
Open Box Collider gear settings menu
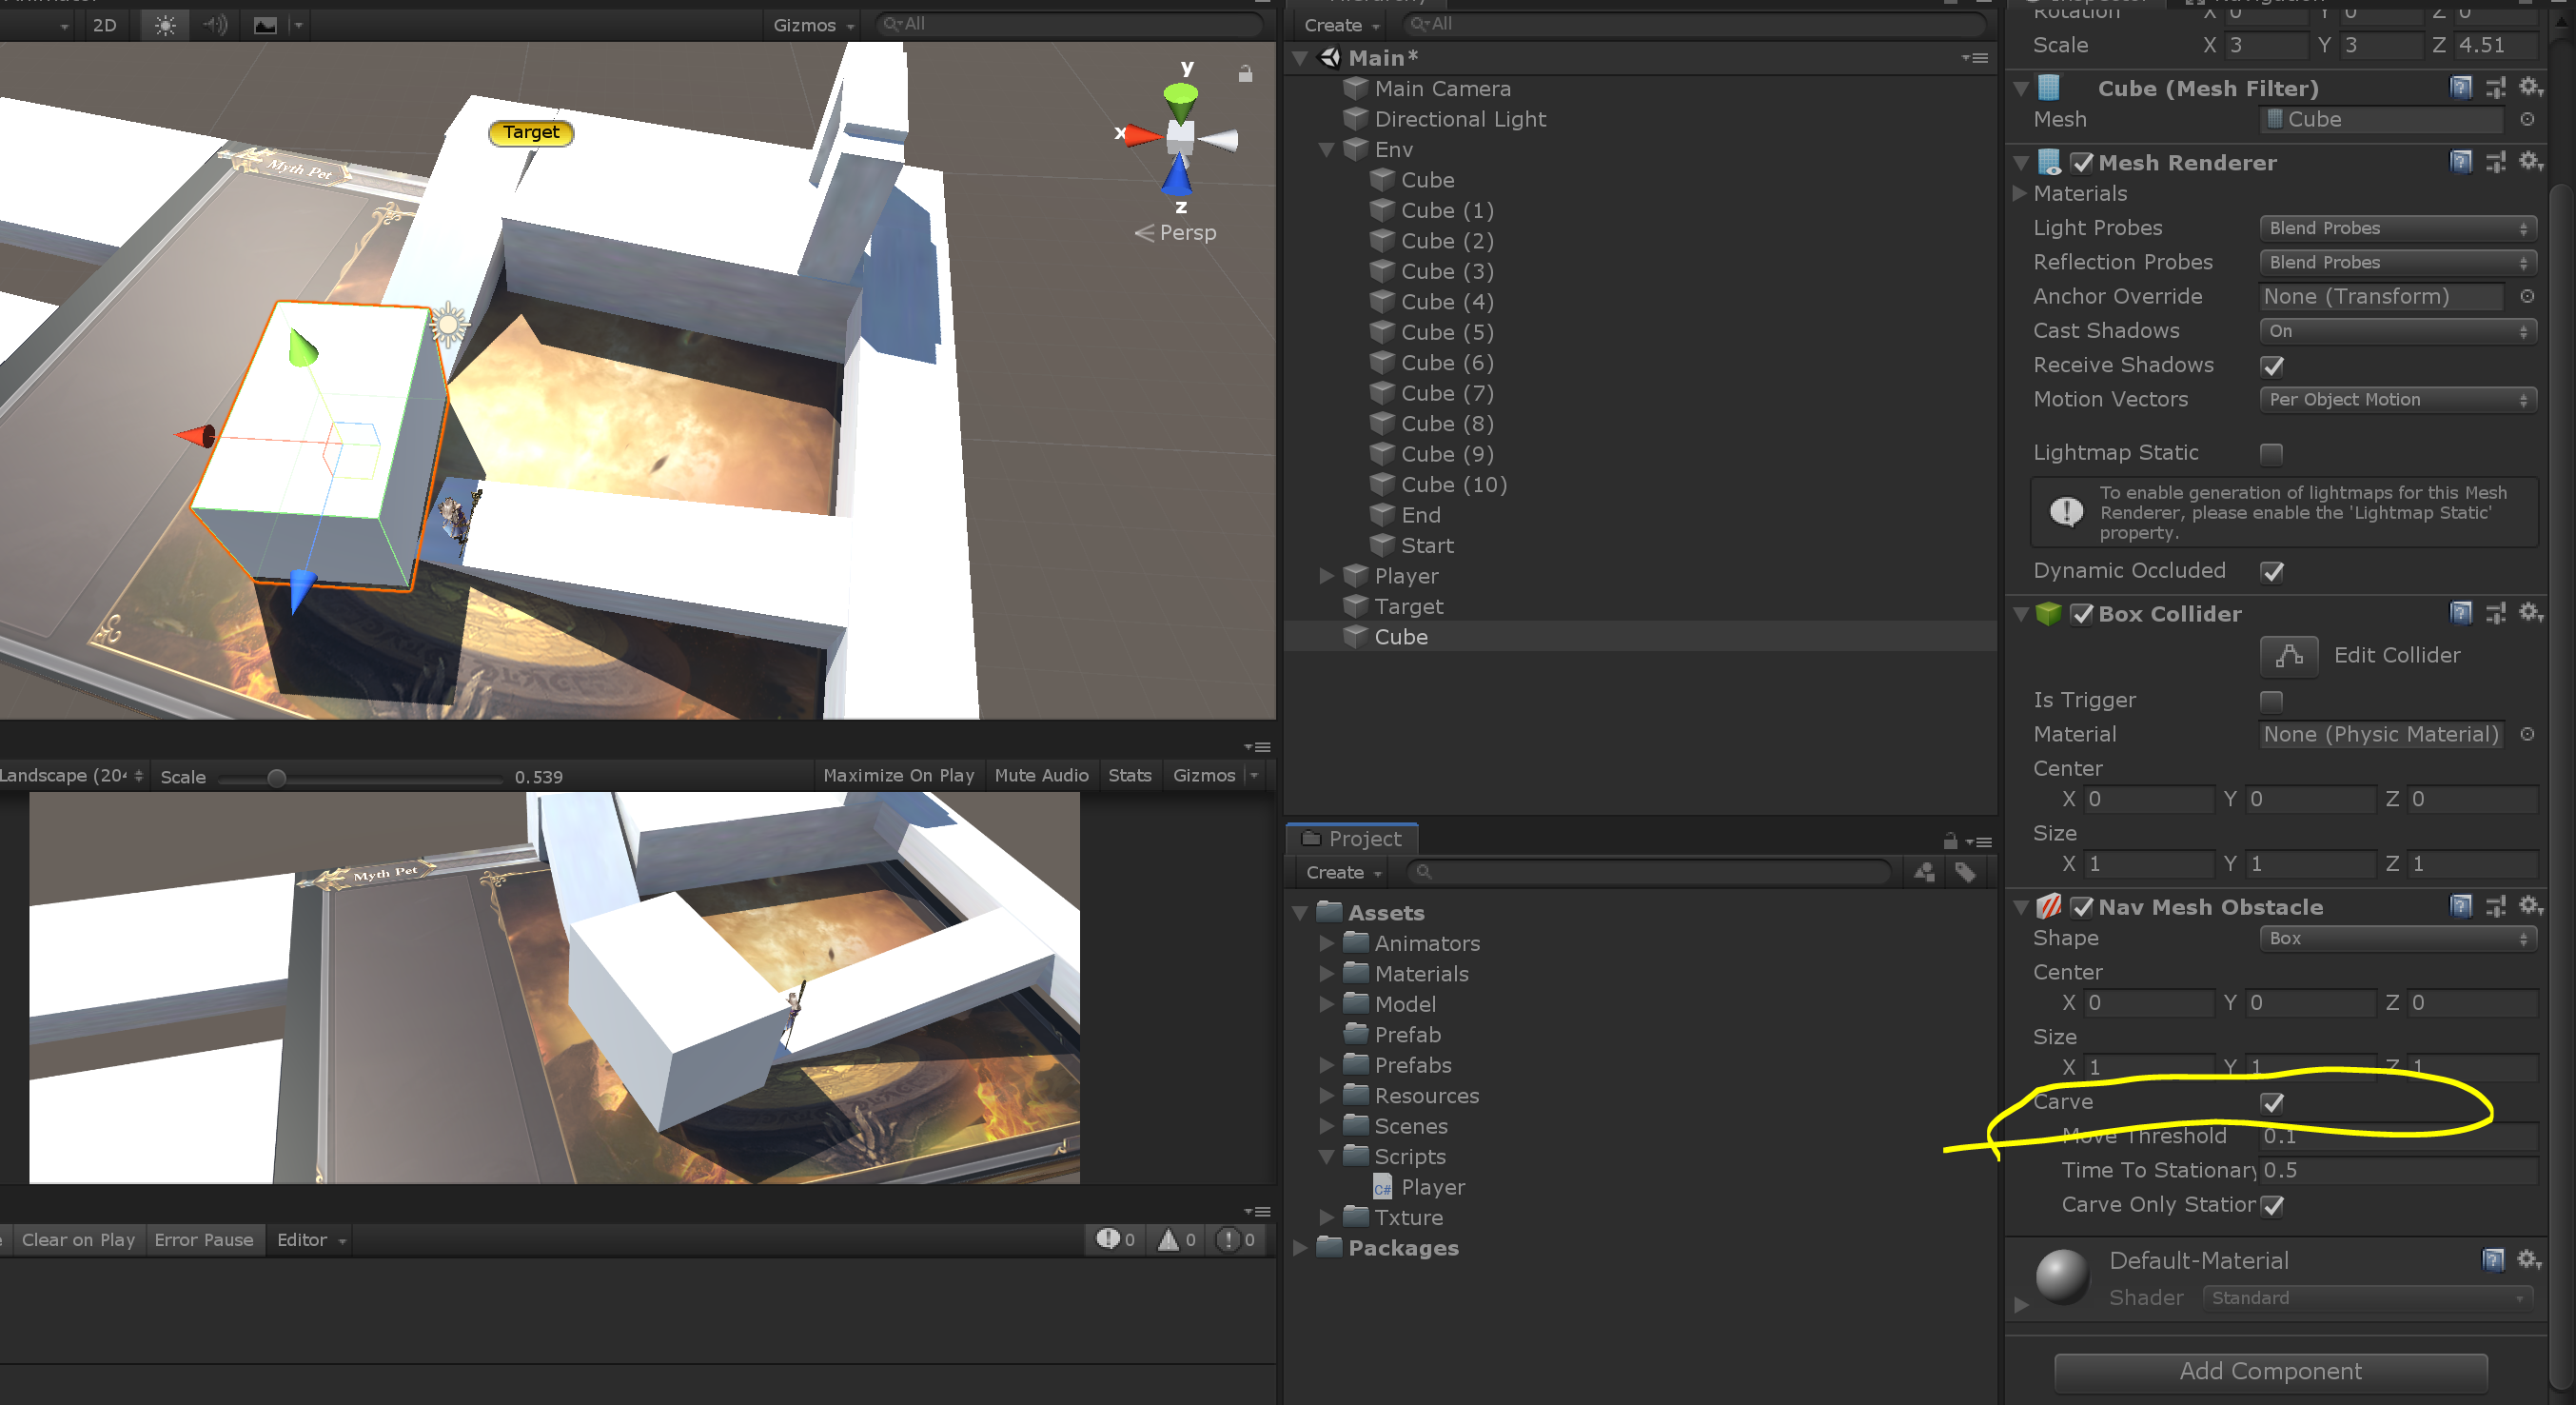[2530, 613]
